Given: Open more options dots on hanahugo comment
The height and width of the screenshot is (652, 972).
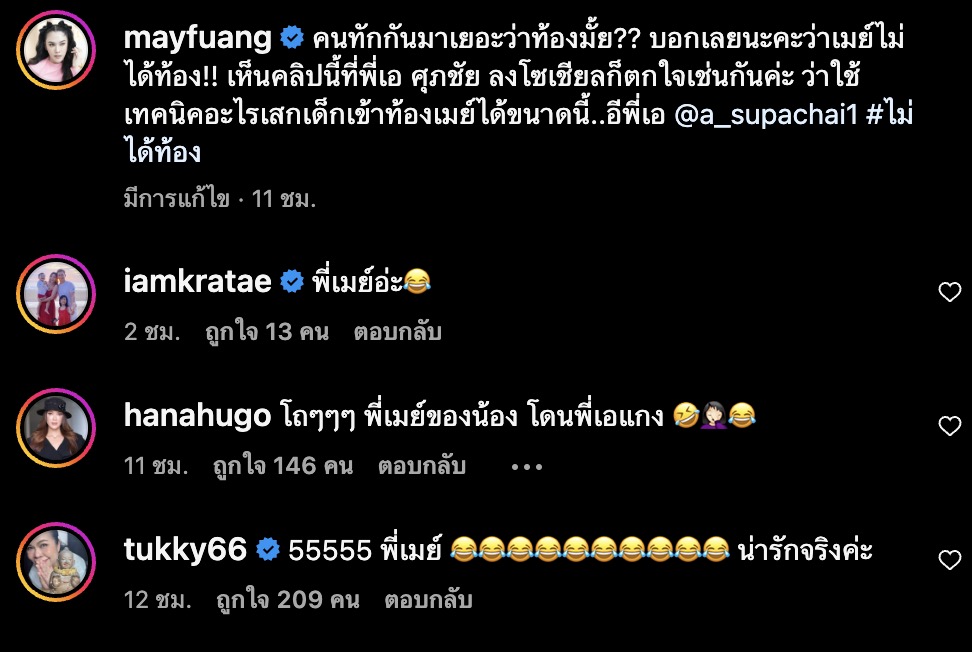Looking at the screenshot, I should pos(526,467).
